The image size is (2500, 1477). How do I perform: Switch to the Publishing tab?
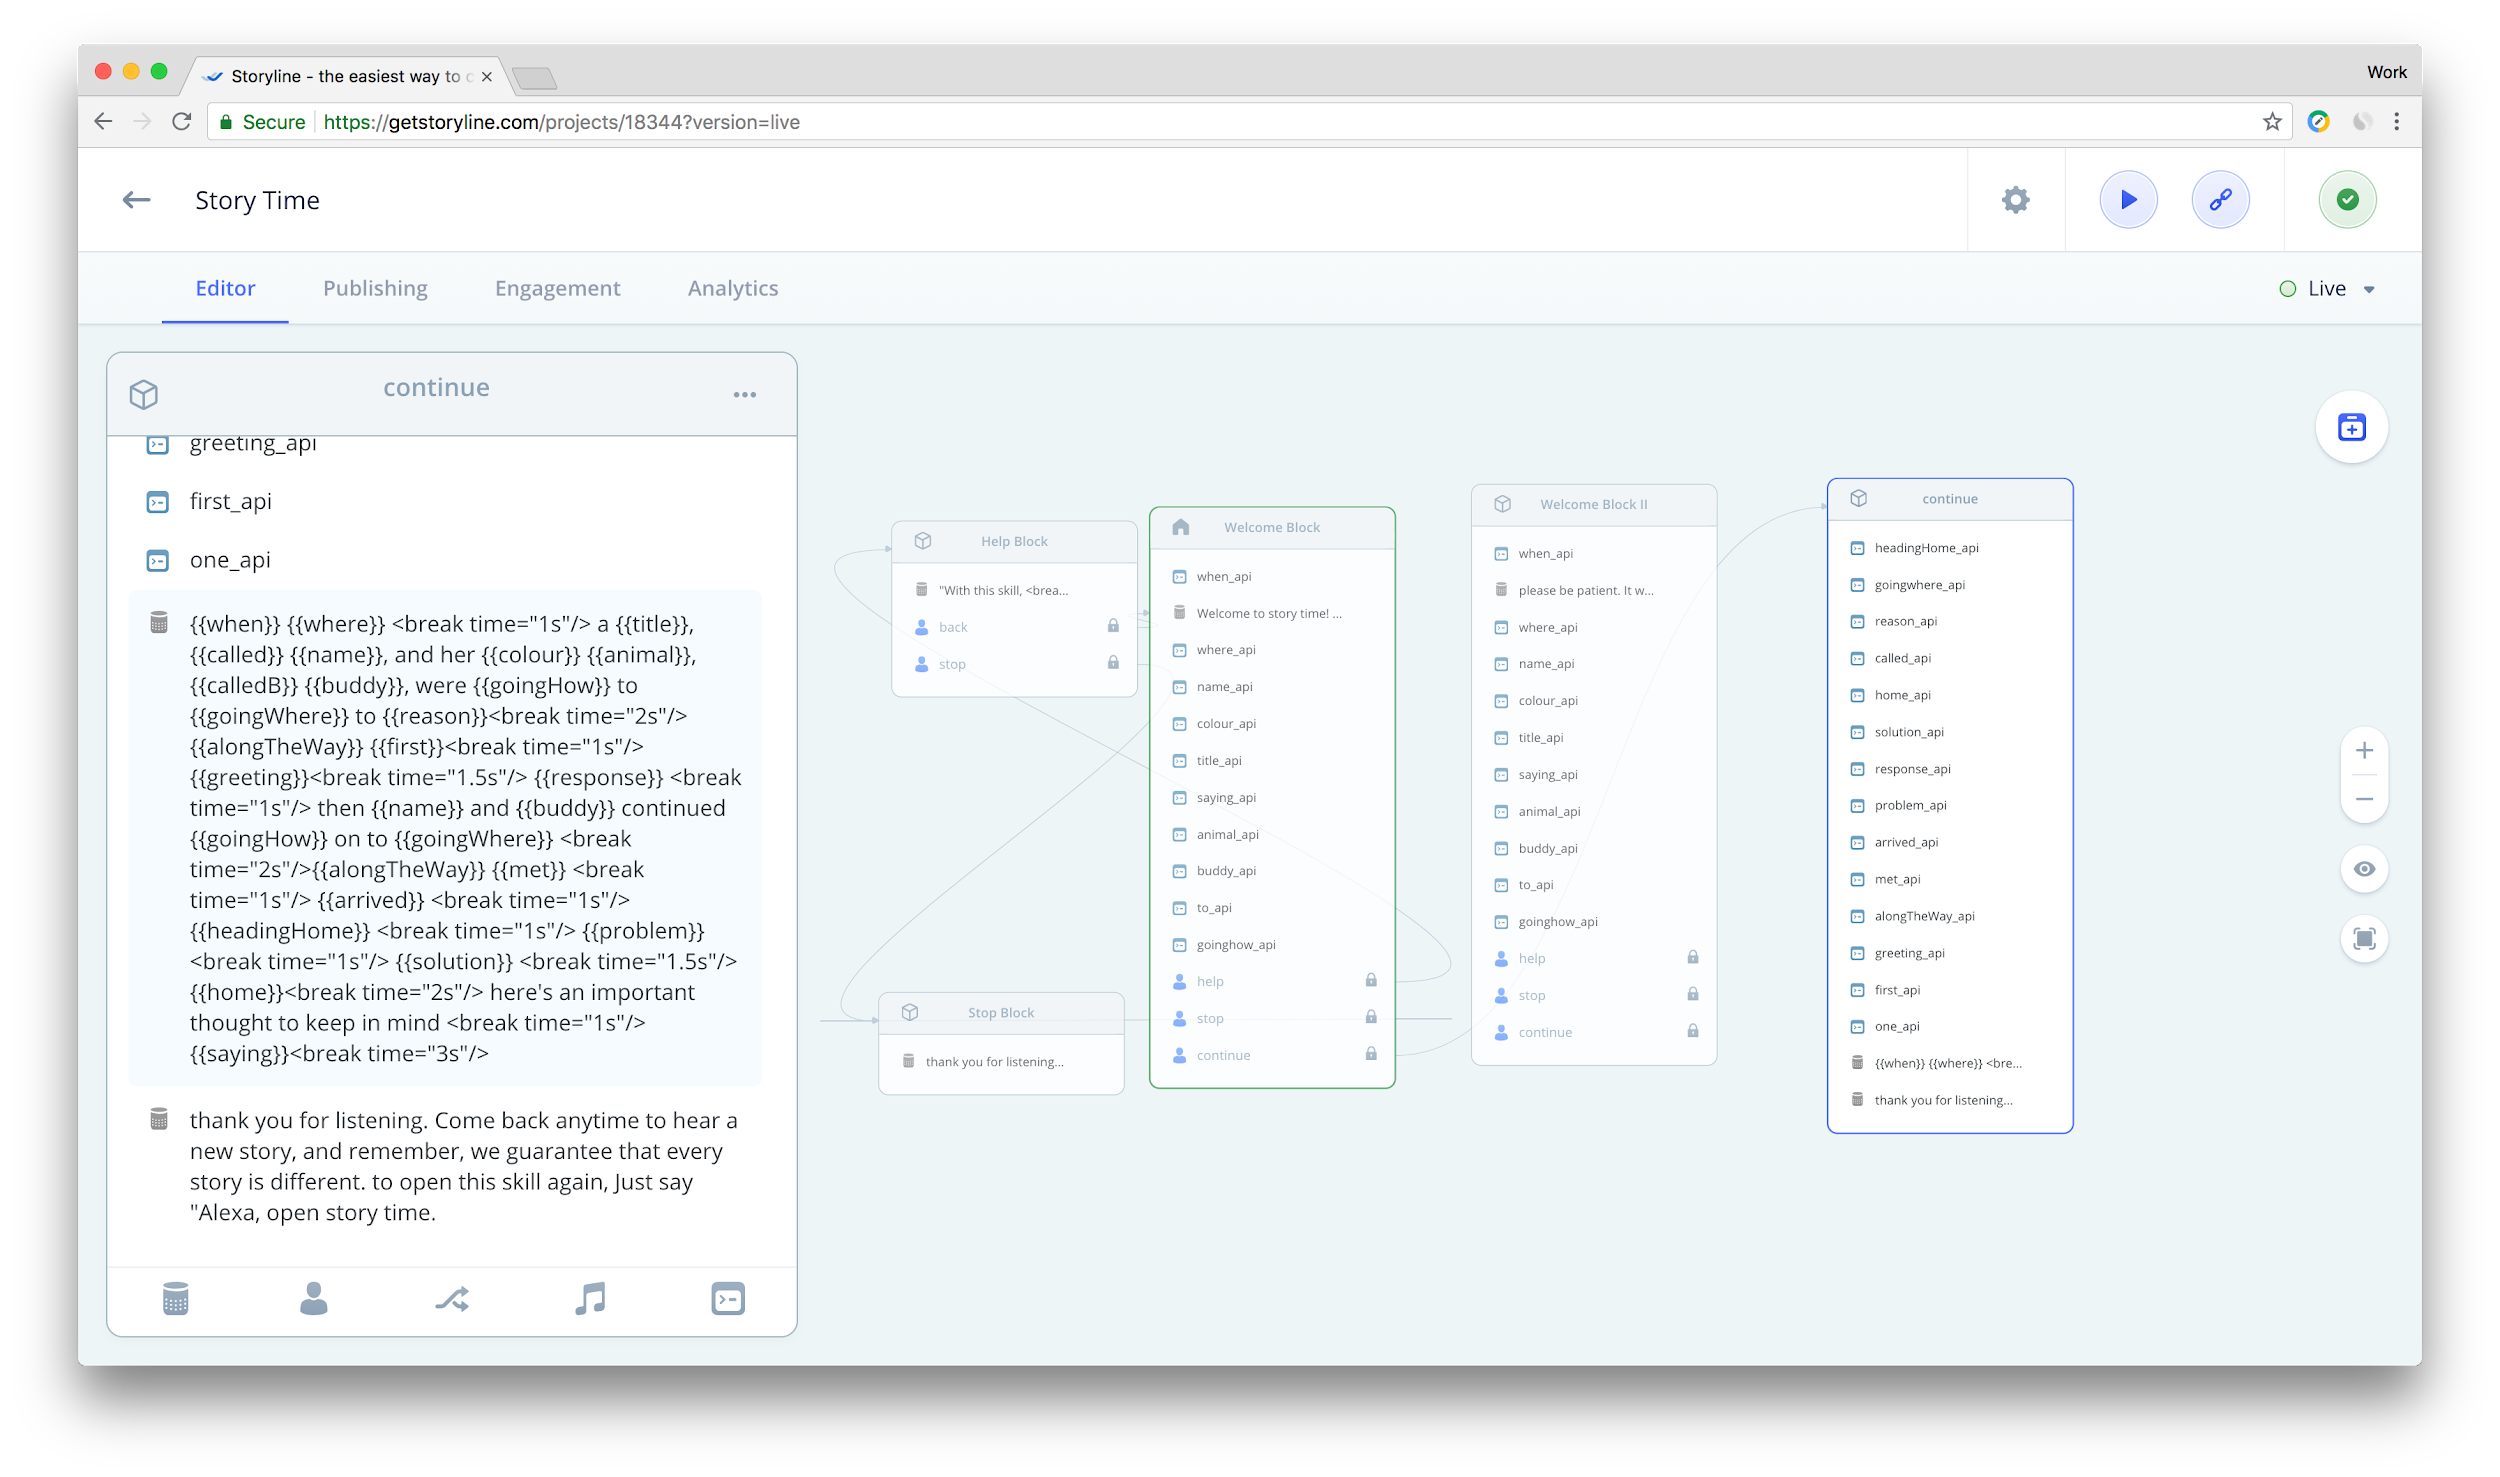tap(375, 288)
